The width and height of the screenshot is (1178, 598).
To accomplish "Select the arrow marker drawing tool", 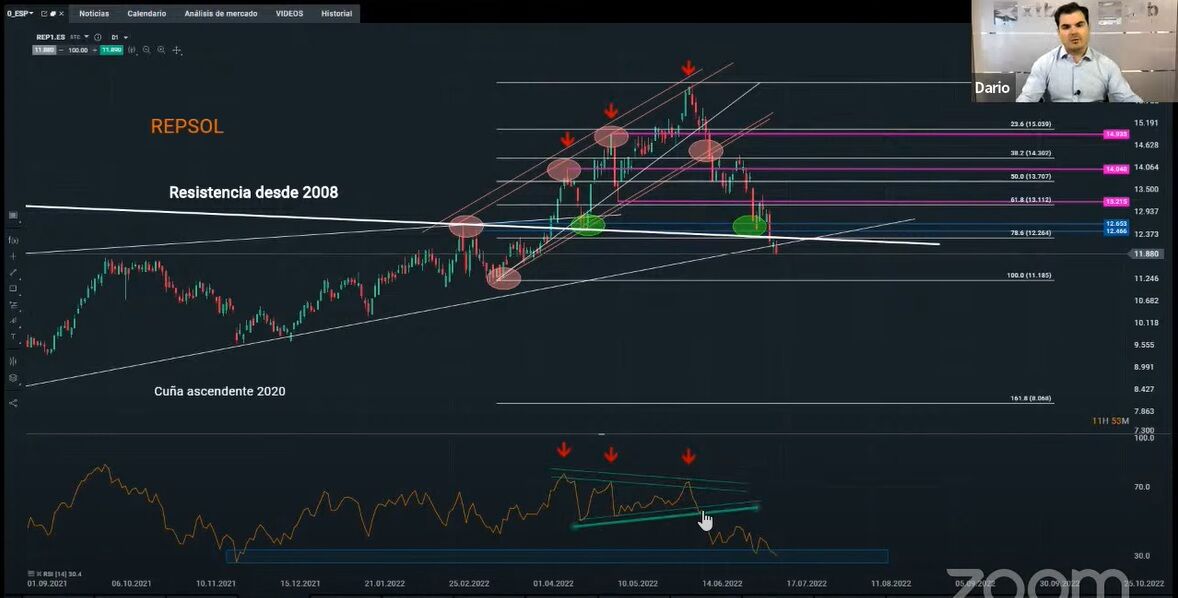I will tap(13, 321).
